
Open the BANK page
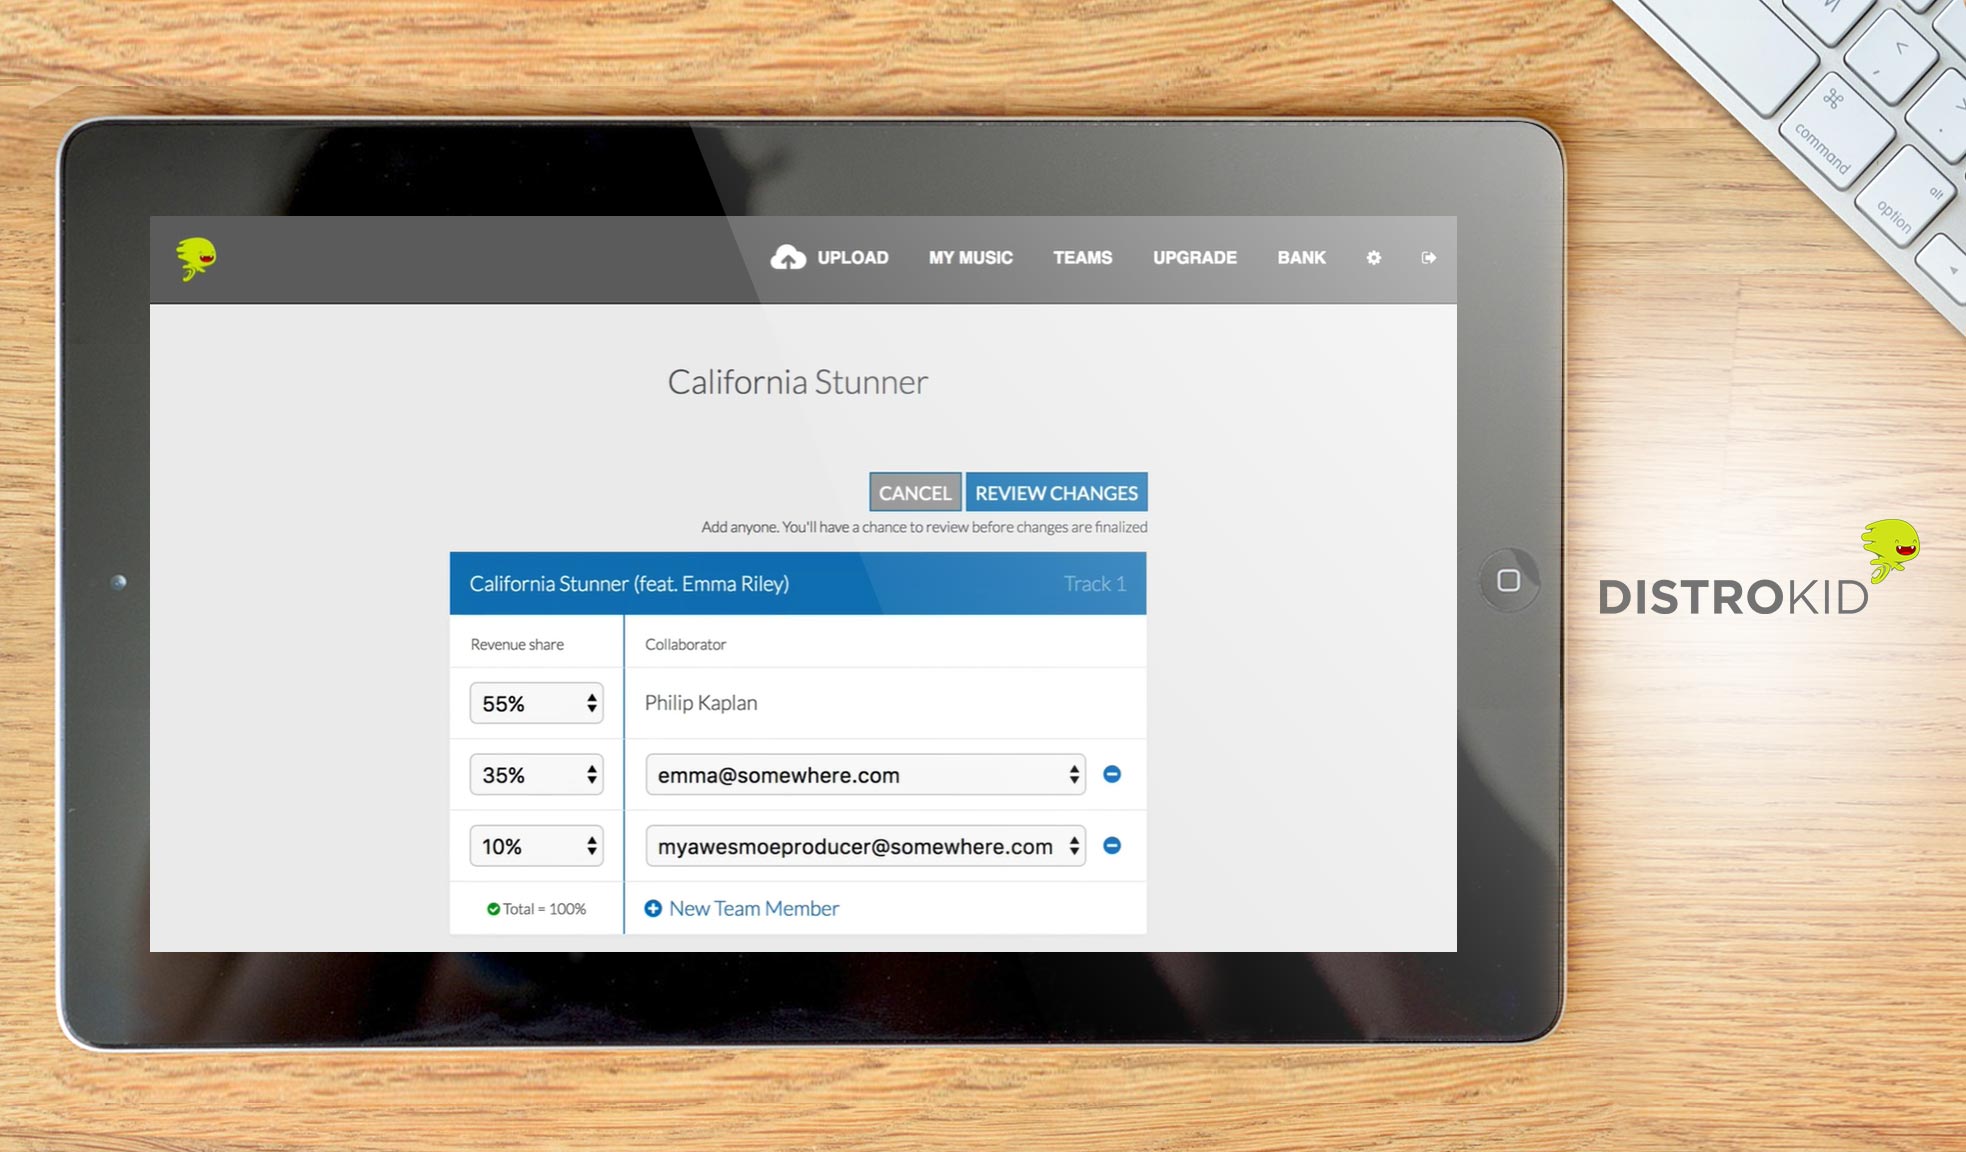(x=1301, y=258)
